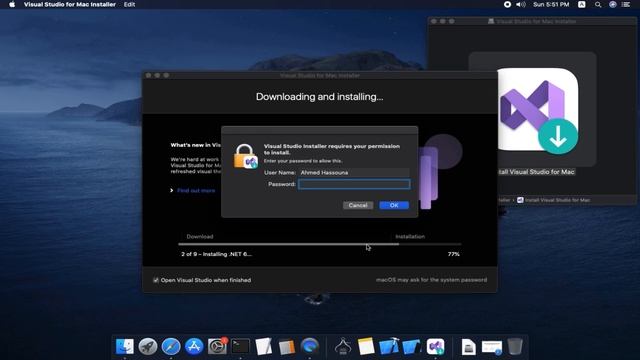
Task: Click the Downloading and installing heading
Action: pyautogui.click(x=320, y=97)
